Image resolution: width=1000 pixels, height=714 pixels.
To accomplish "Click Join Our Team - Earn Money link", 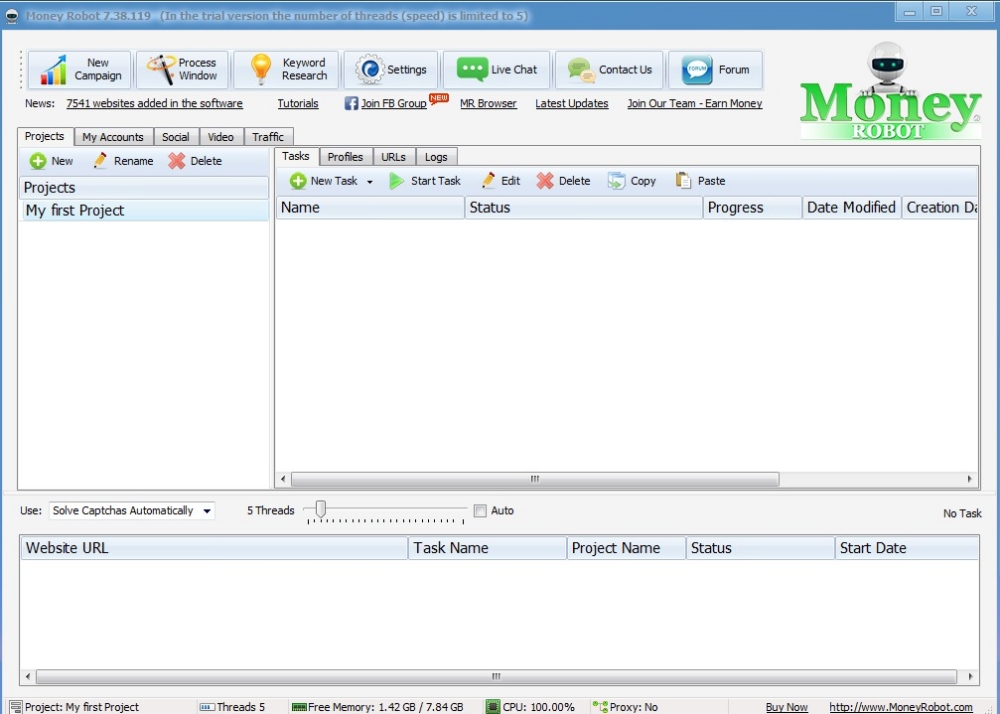I will (695, 103).
